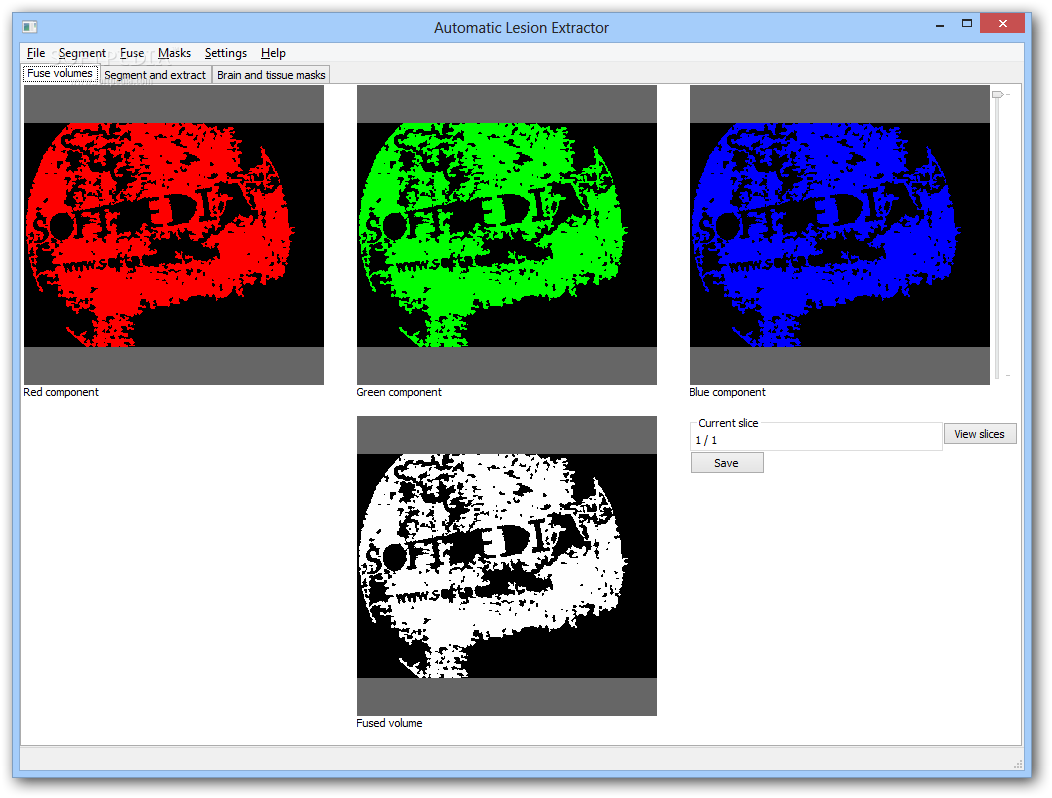
Task: Click the View slices button
Action: 980,434
